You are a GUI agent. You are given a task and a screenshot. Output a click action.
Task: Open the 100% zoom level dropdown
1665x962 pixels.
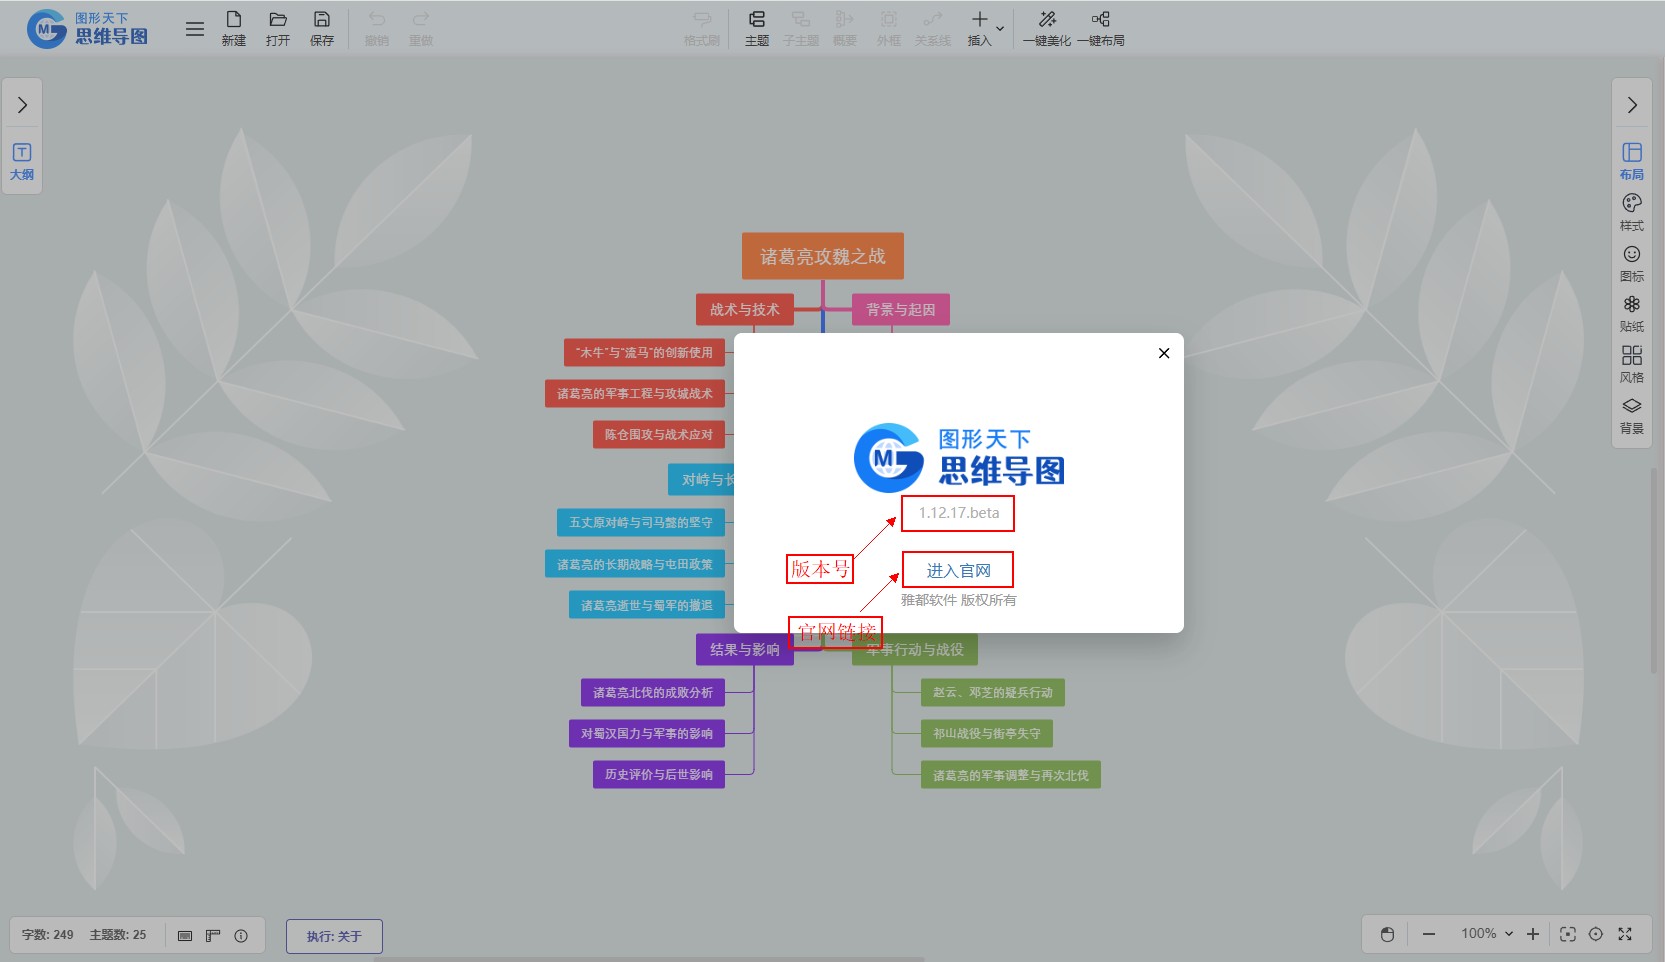click(x=1487, y=934)
